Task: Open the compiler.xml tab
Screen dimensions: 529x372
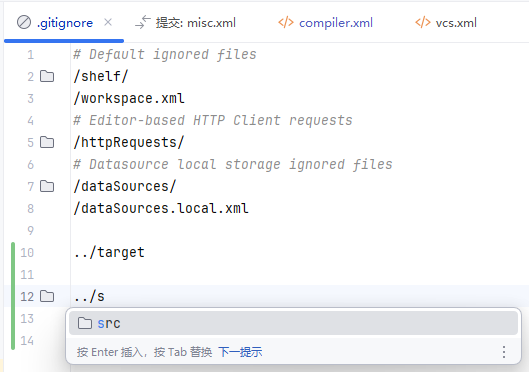Action: [x=326, y=23]
